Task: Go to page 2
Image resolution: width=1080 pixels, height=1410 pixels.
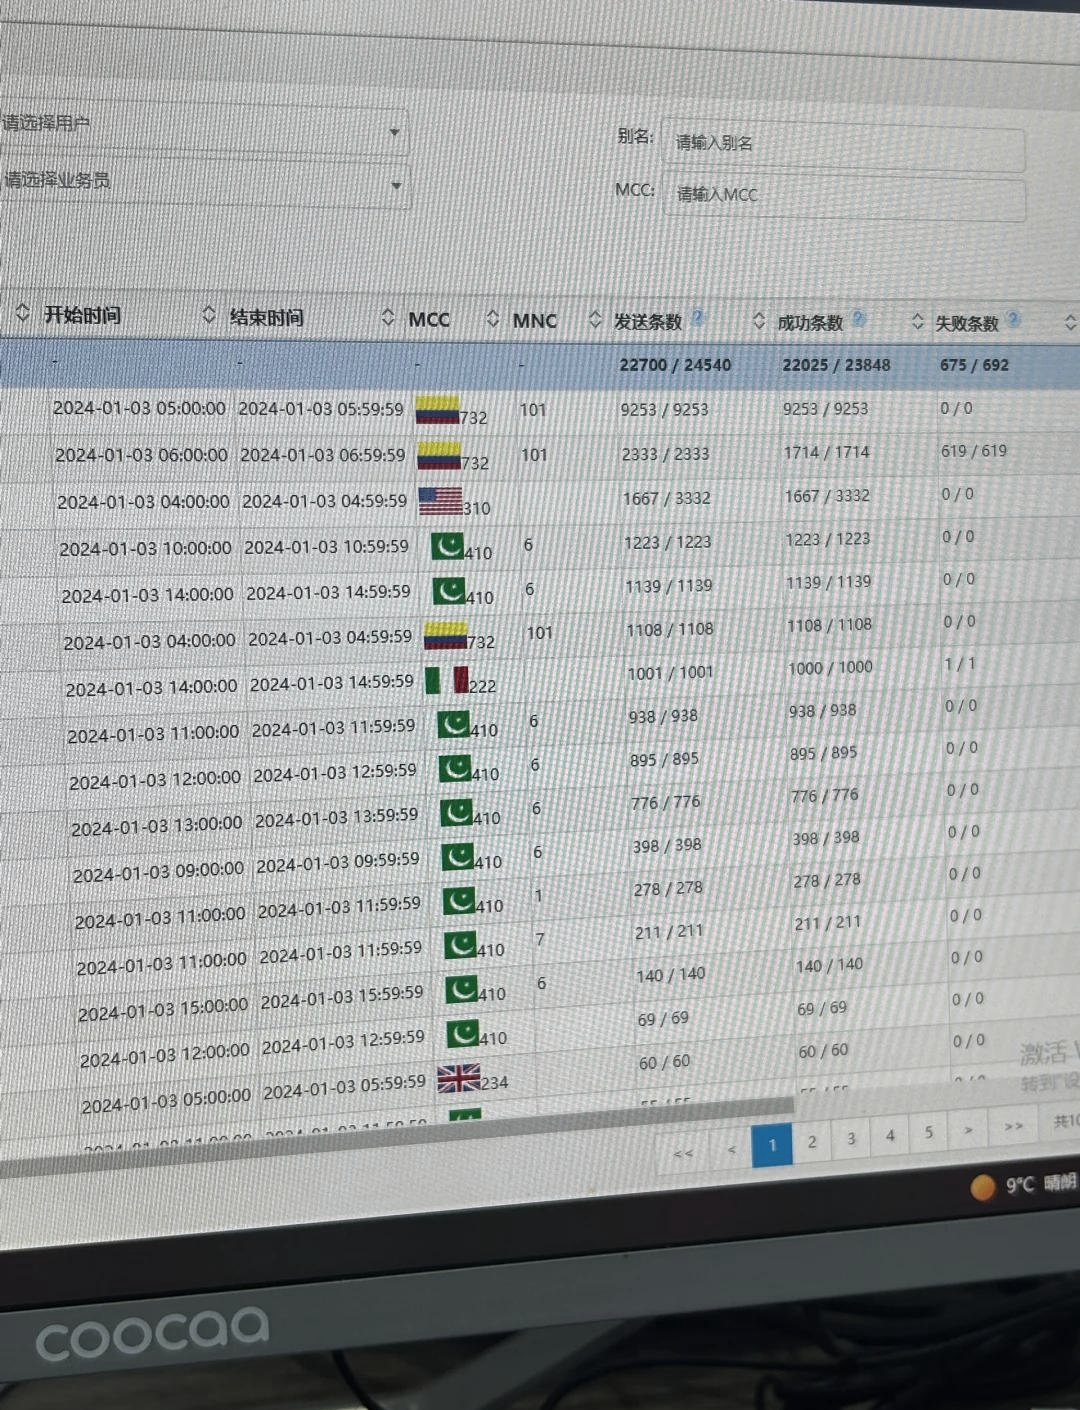Action: [x=812, y=1141]
